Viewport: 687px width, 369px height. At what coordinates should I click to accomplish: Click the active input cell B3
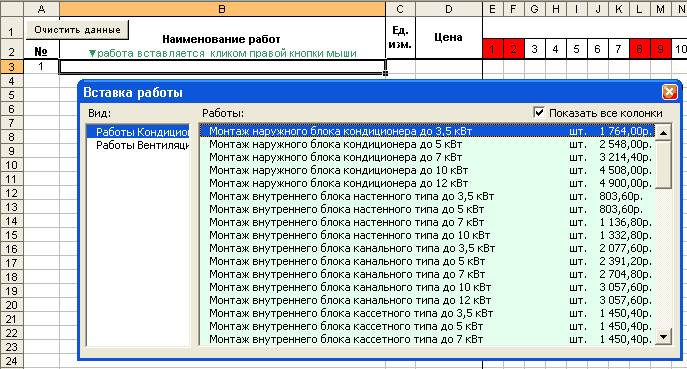tap(222, 67)
